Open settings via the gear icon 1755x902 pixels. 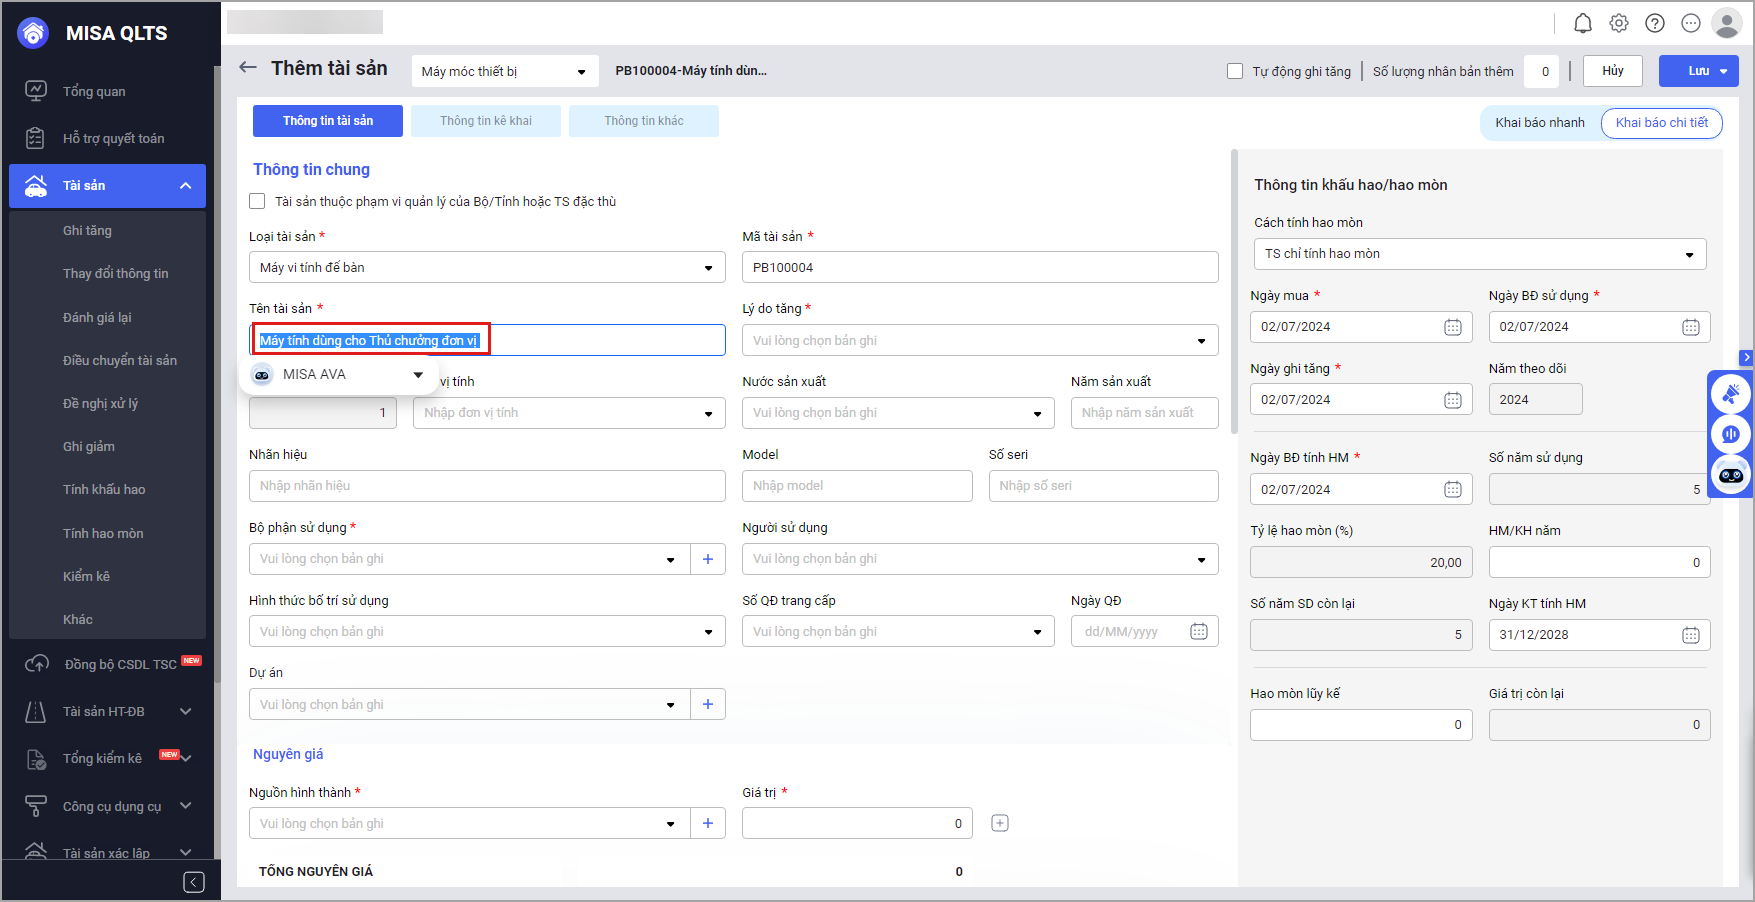pos(1619,23)
